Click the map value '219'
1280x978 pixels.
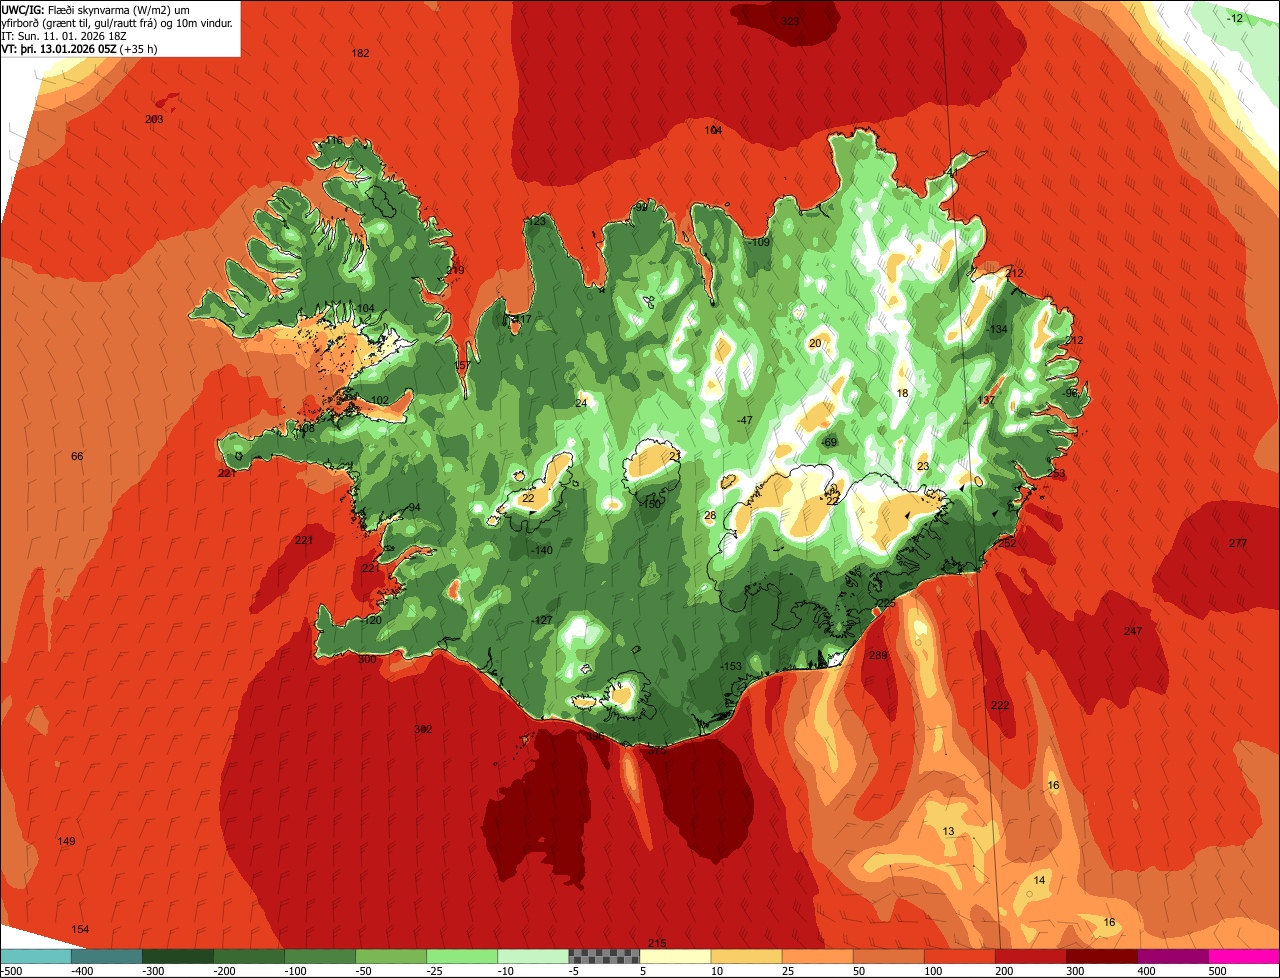coord(456,270)
